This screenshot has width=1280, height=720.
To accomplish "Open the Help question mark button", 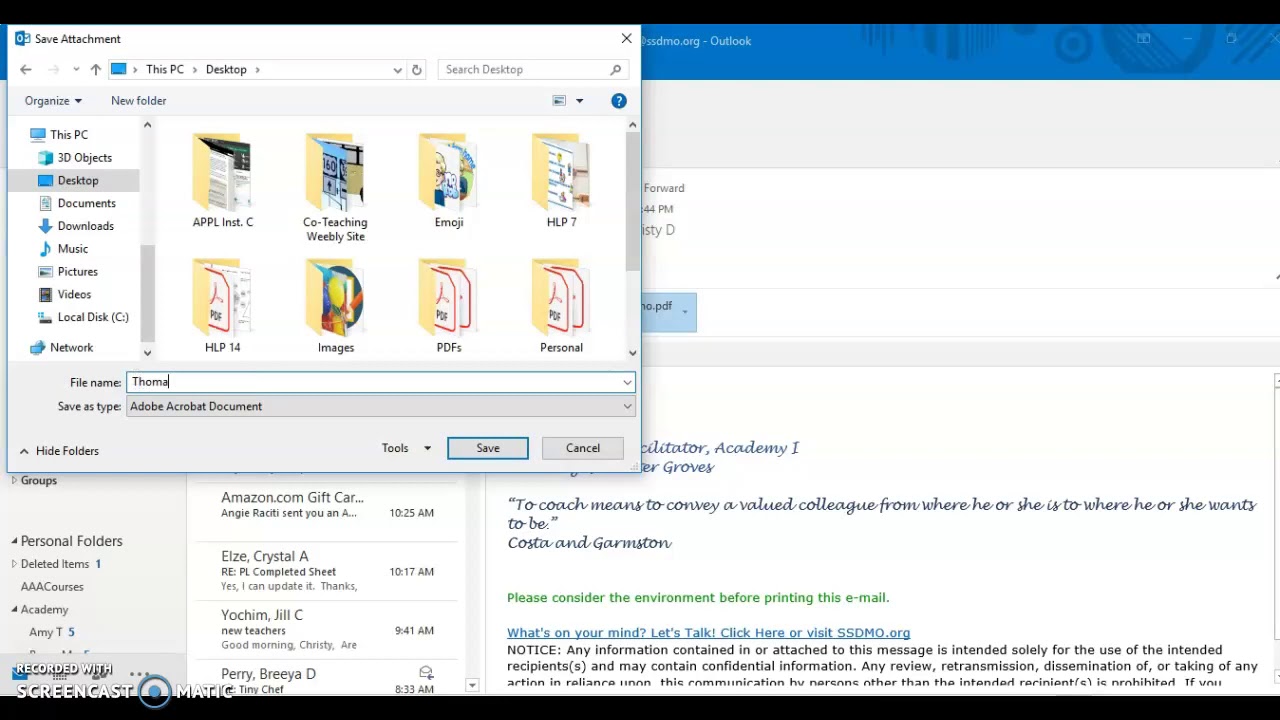I will click(619, 100).
